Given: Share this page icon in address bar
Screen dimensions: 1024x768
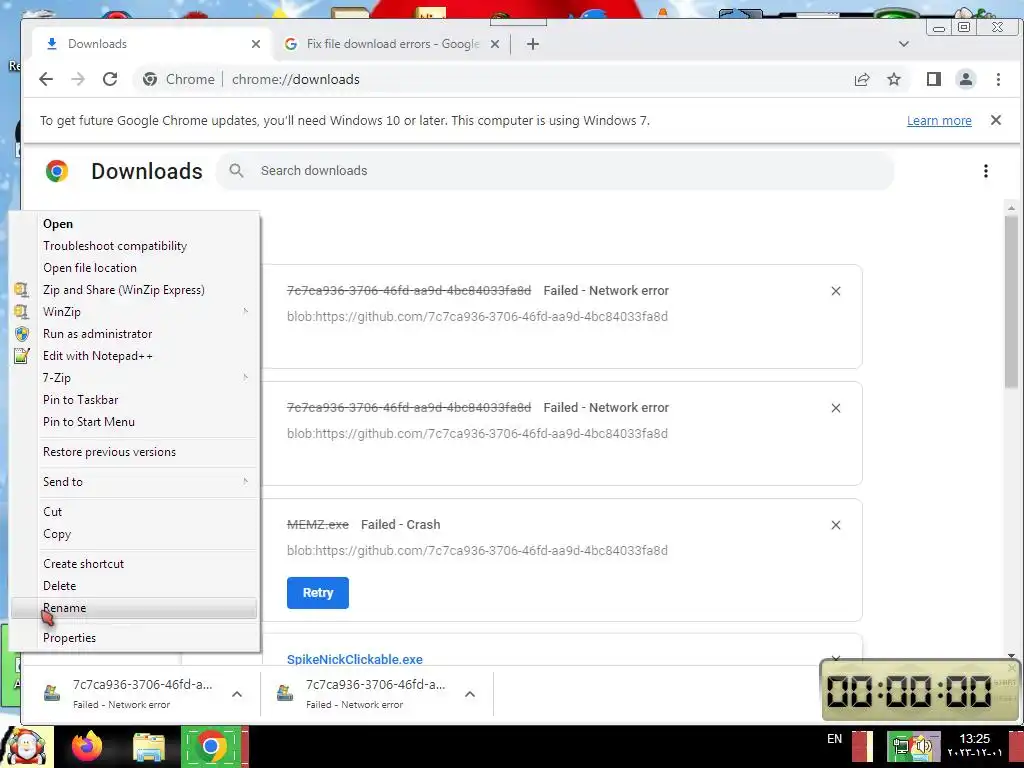Looking at the screenshot, I should (861, 79).
